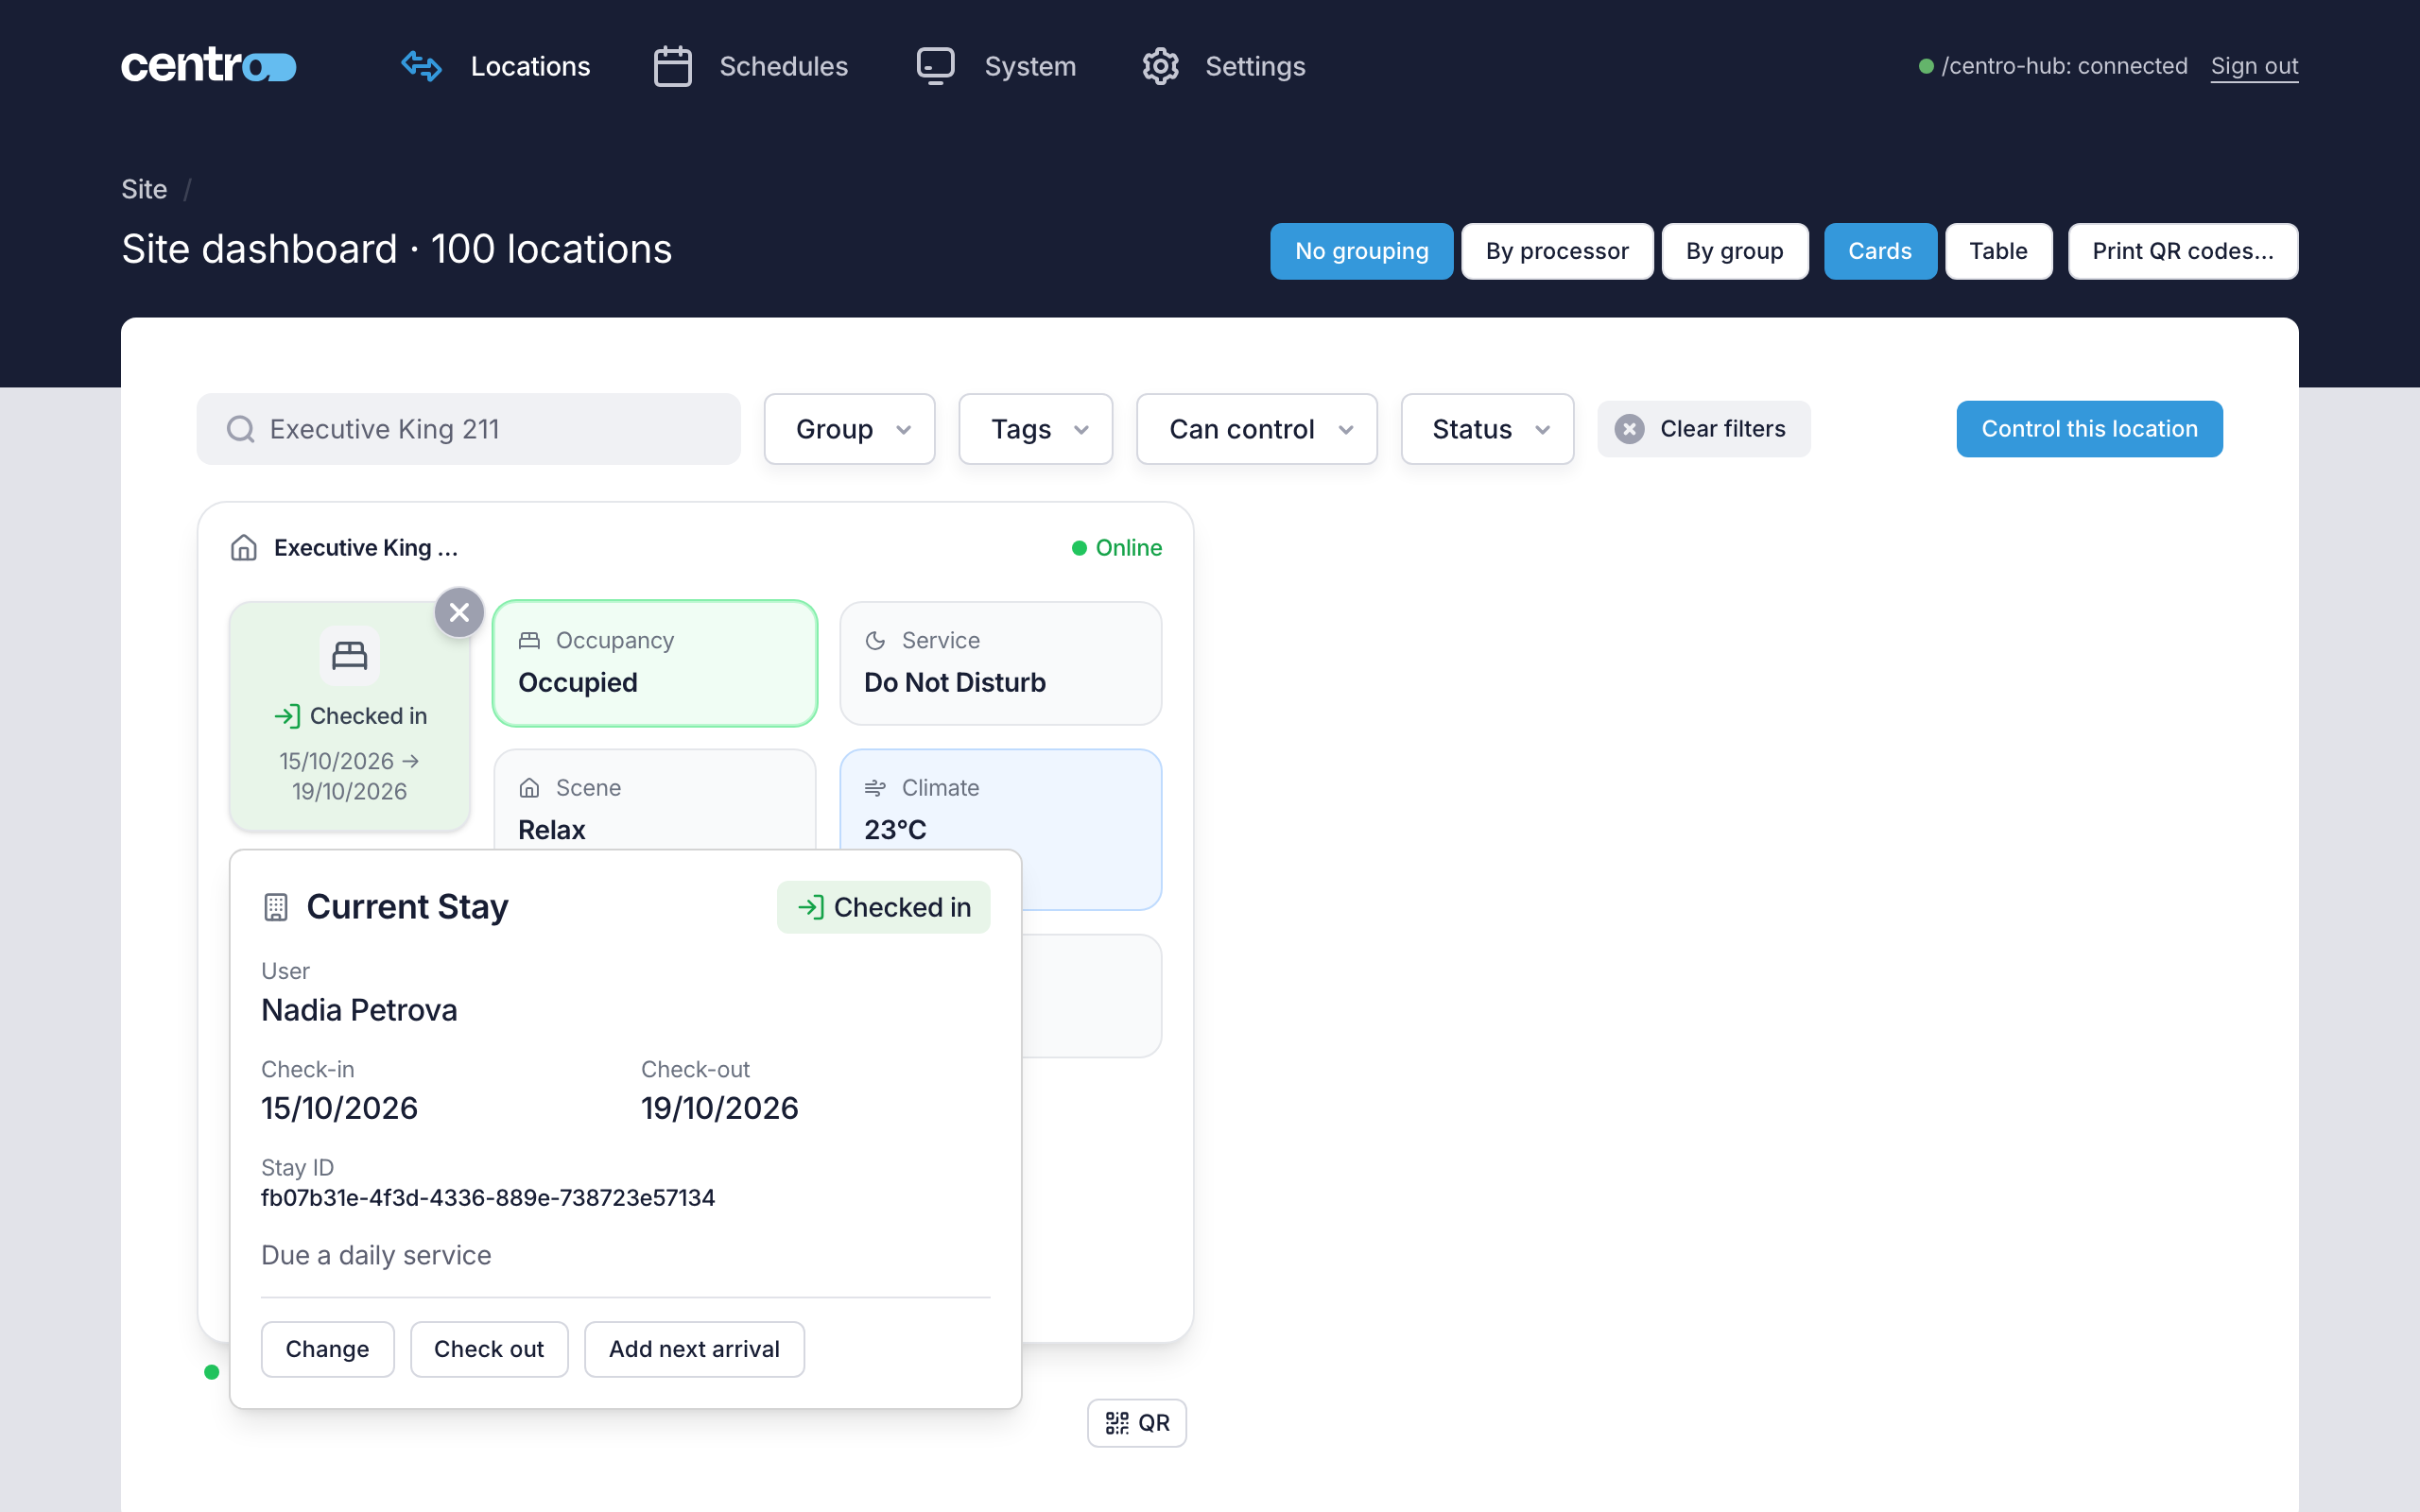Open the Tags filter dropdown
The width and height of the screenshot is (2420, 1512).
(x=1035, y=429)
